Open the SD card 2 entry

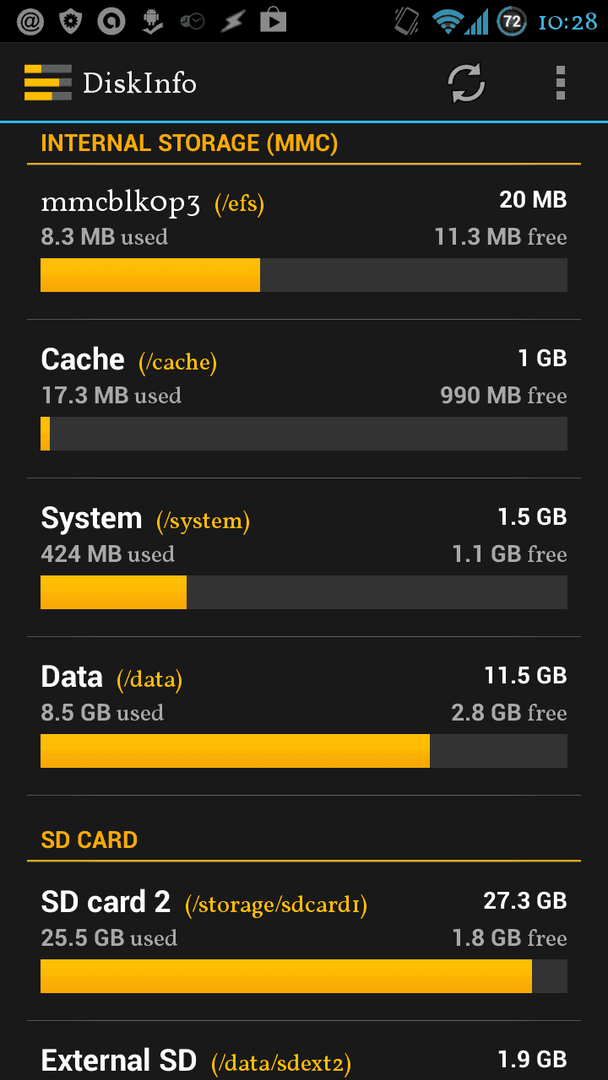tap(304, 942)
